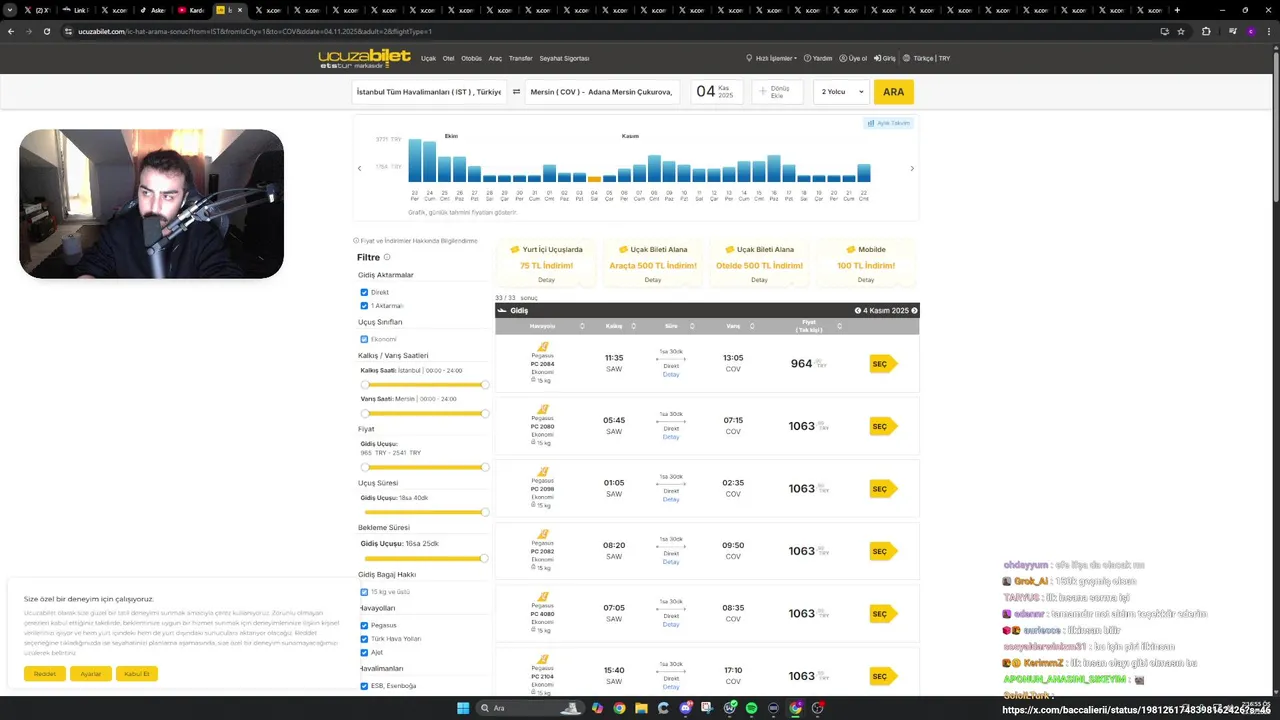
Task: Click Dönüş Ekle to add return
Action: 777,92
